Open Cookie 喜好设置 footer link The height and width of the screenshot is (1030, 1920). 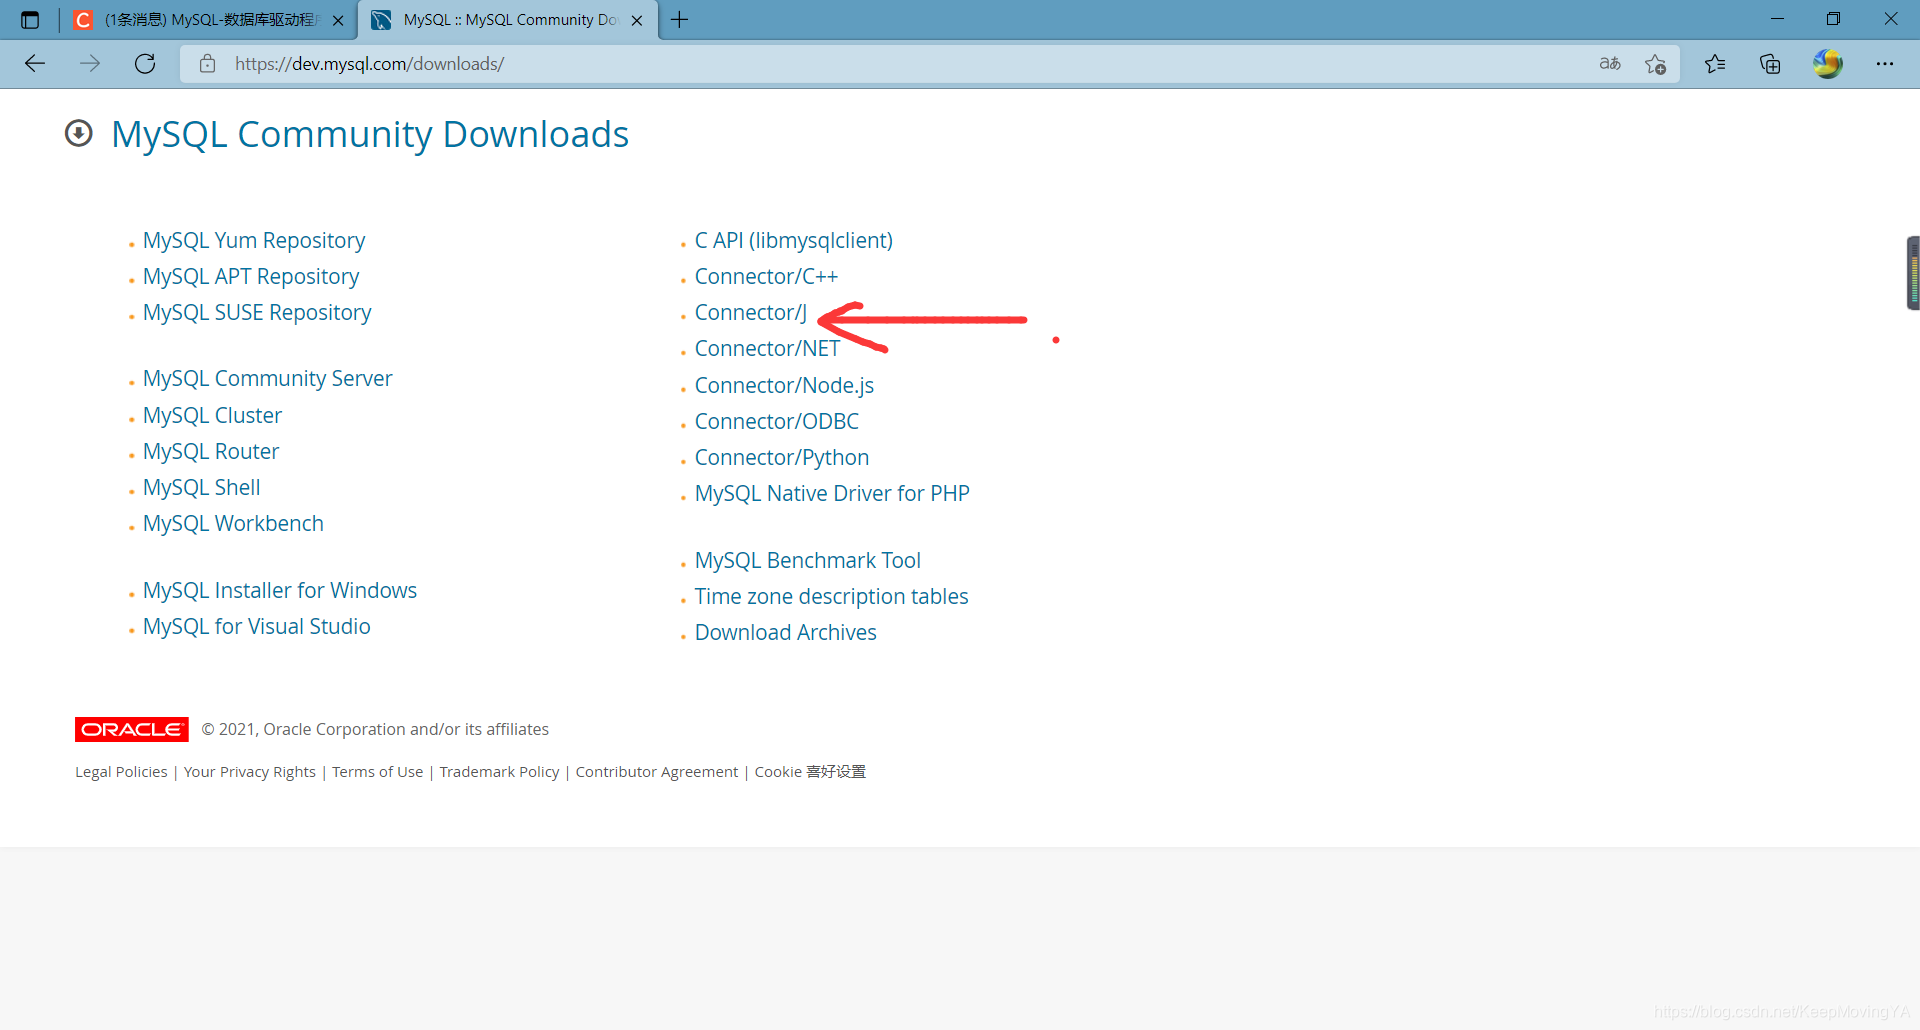810,772
